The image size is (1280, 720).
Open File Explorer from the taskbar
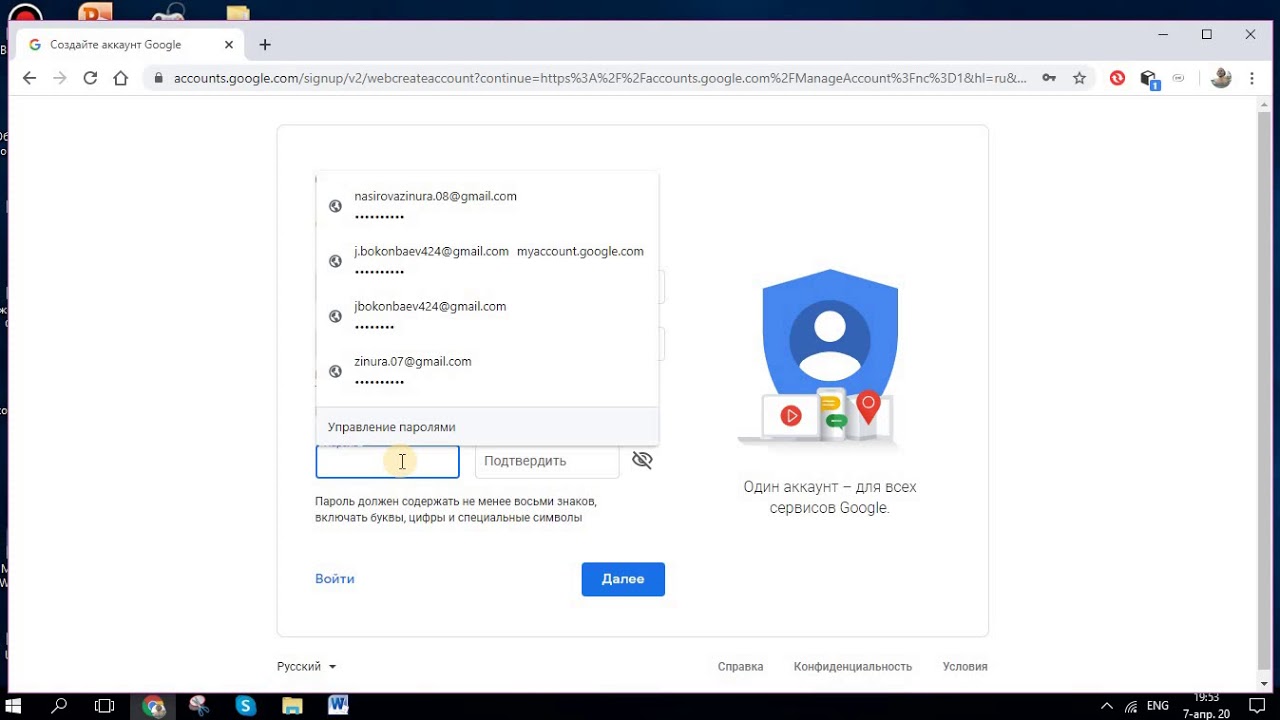click(291, 706)
